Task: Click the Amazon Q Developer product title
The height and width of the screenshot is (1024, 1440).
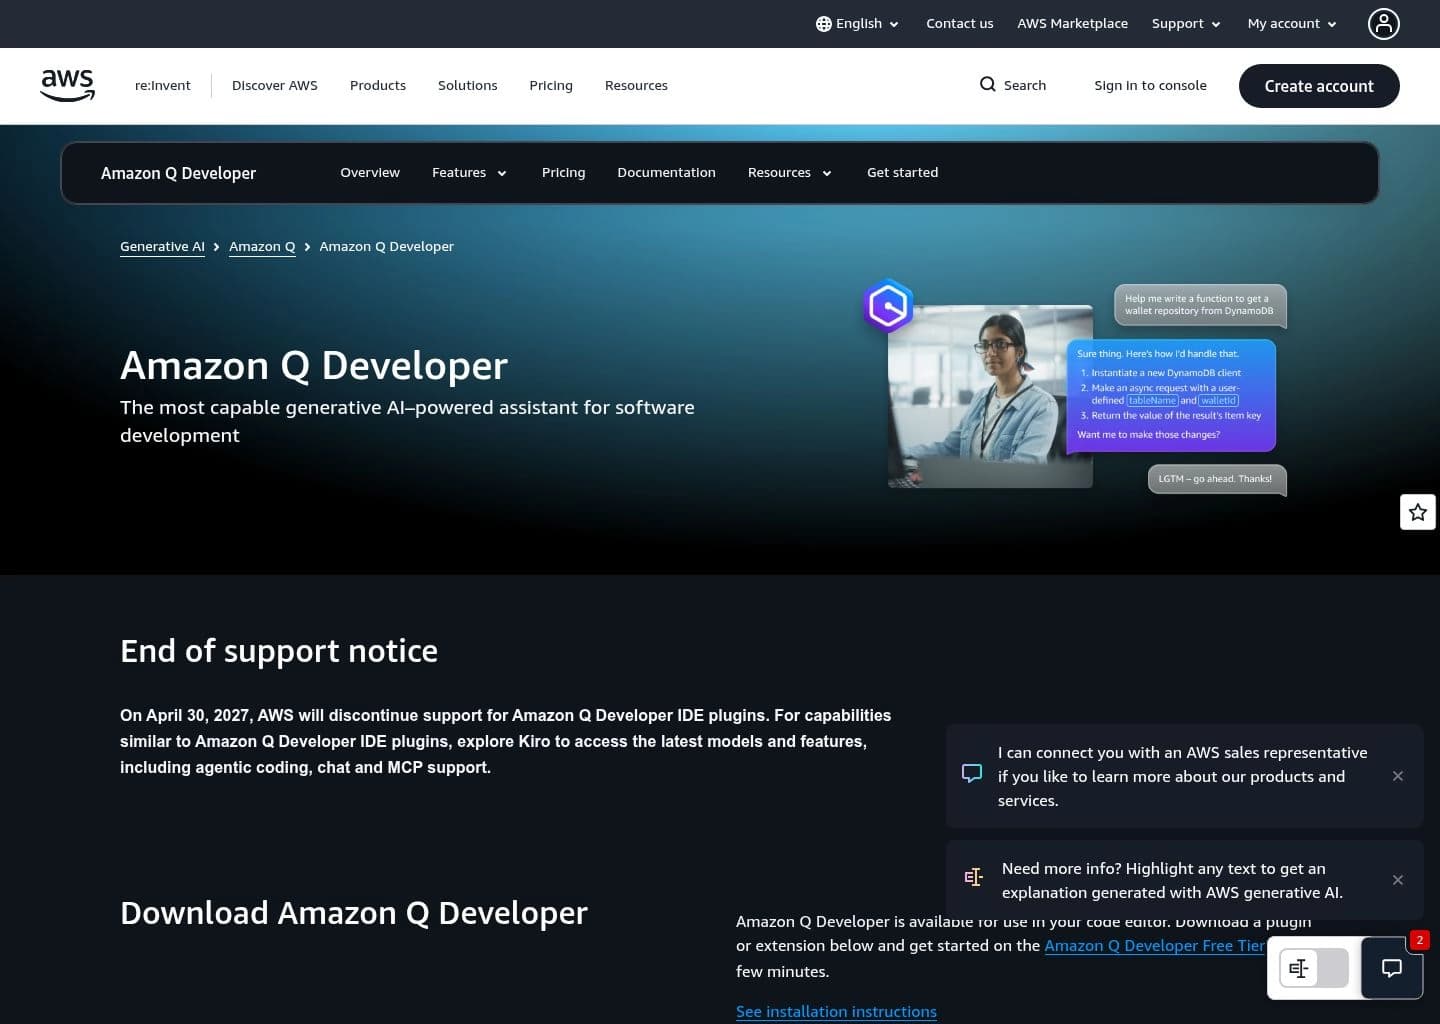Action: (x=179, y=173)
